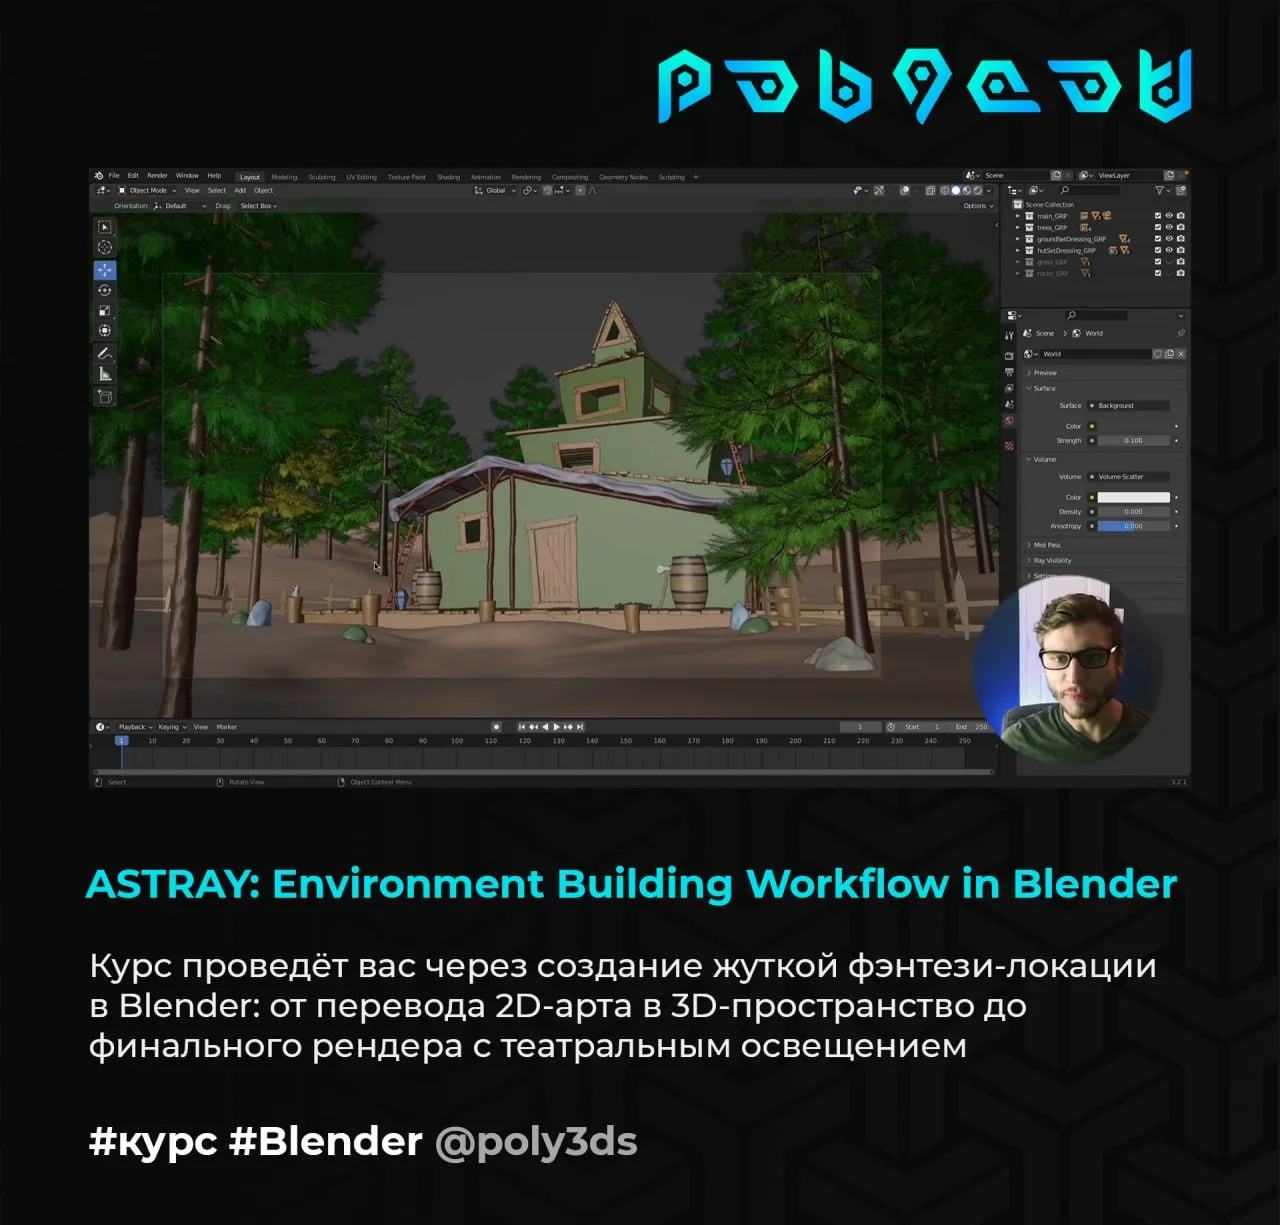Click the fake user shield for World
This screenshot has width=1280, height=1225.
pos(1157,354)
